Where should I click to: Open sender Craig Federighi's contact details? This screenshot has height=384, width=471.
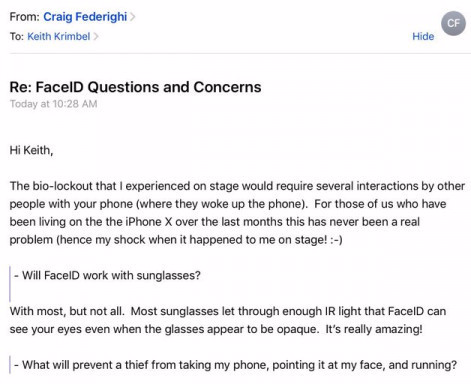pyautogui.click(x=85, y=17)
